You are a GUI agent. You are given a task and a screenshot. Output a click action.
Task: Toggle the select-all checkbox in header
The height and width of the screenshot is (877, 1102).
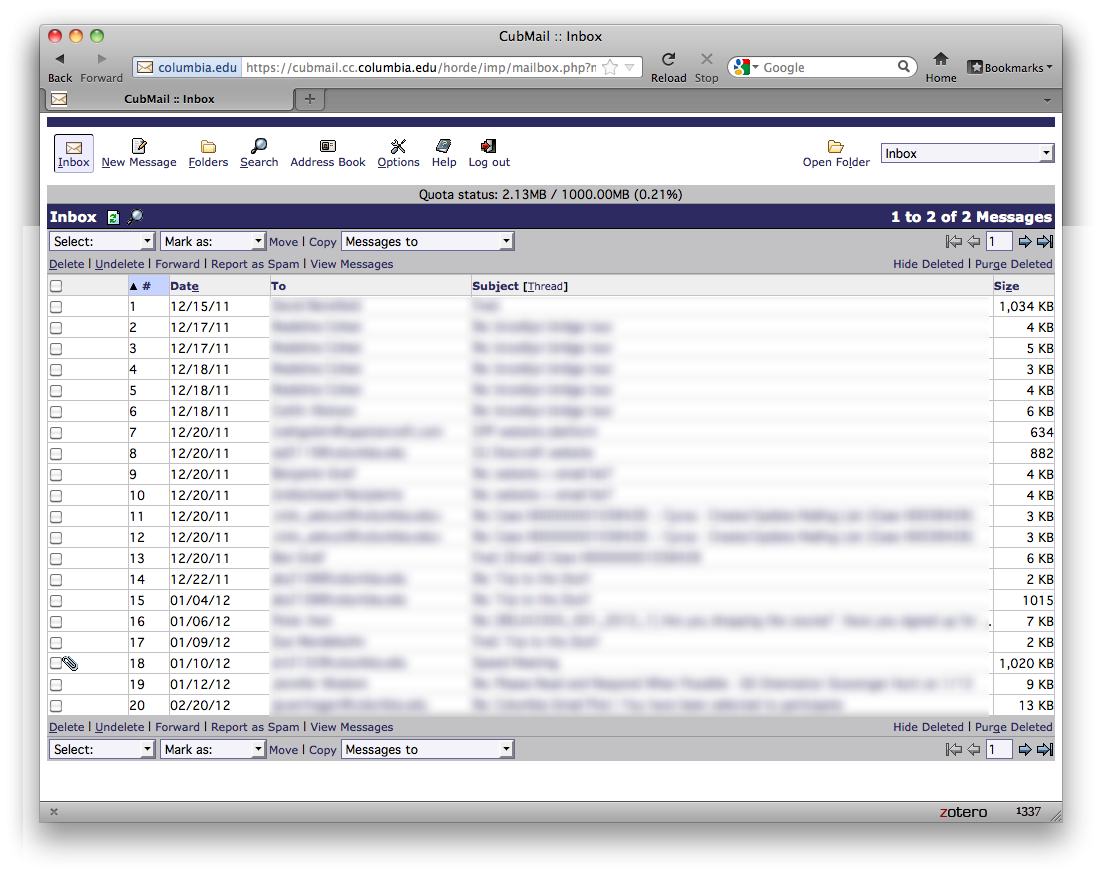pos(56,286)
